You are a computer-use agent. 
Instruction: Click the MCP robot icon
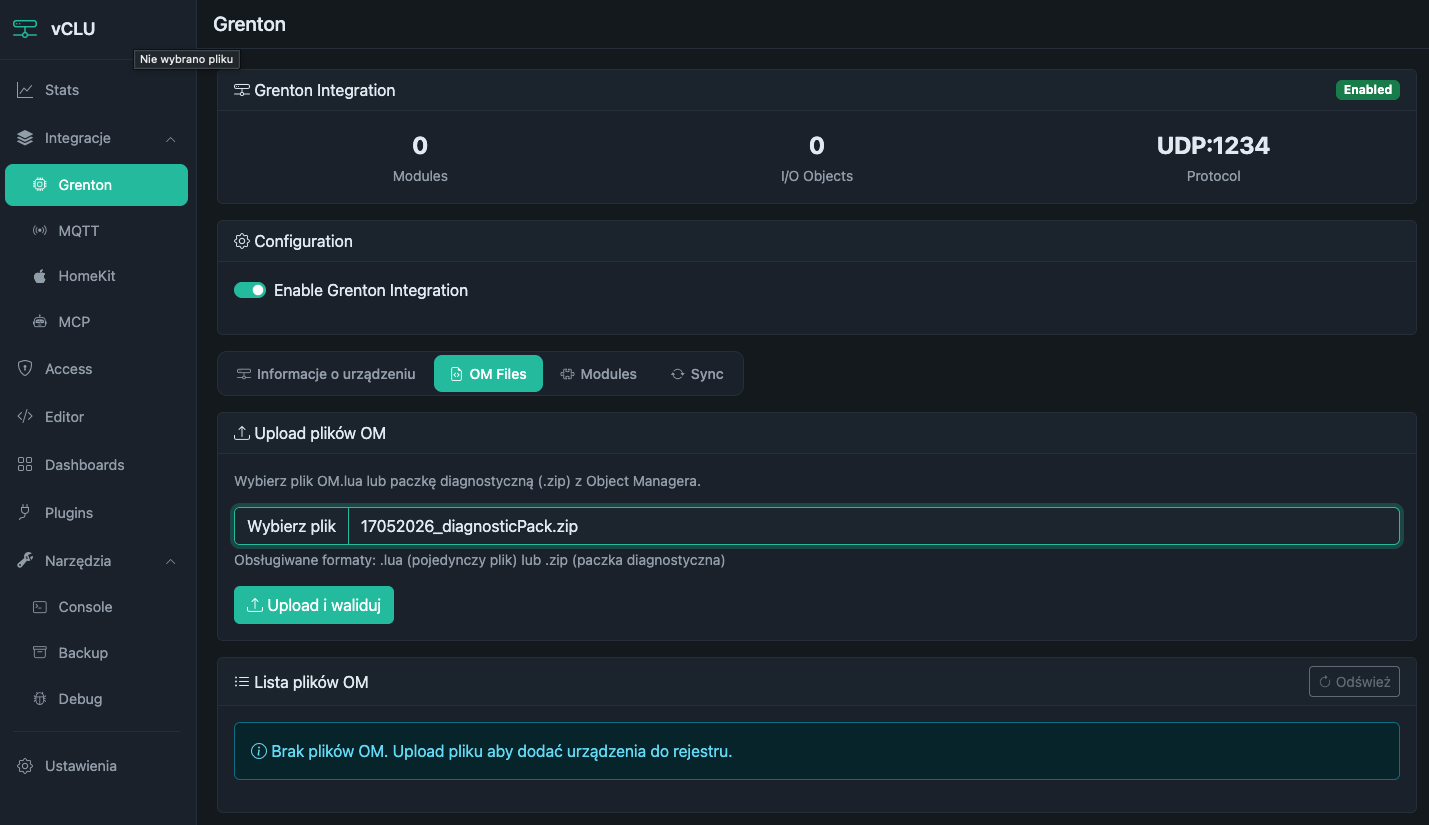(39, 322)
